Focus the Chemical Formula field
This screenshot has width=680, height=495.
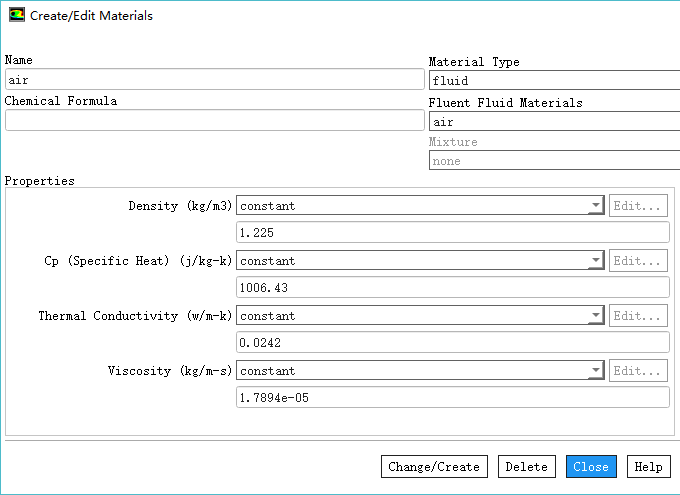pyautogui.click(x=214, y=120)
